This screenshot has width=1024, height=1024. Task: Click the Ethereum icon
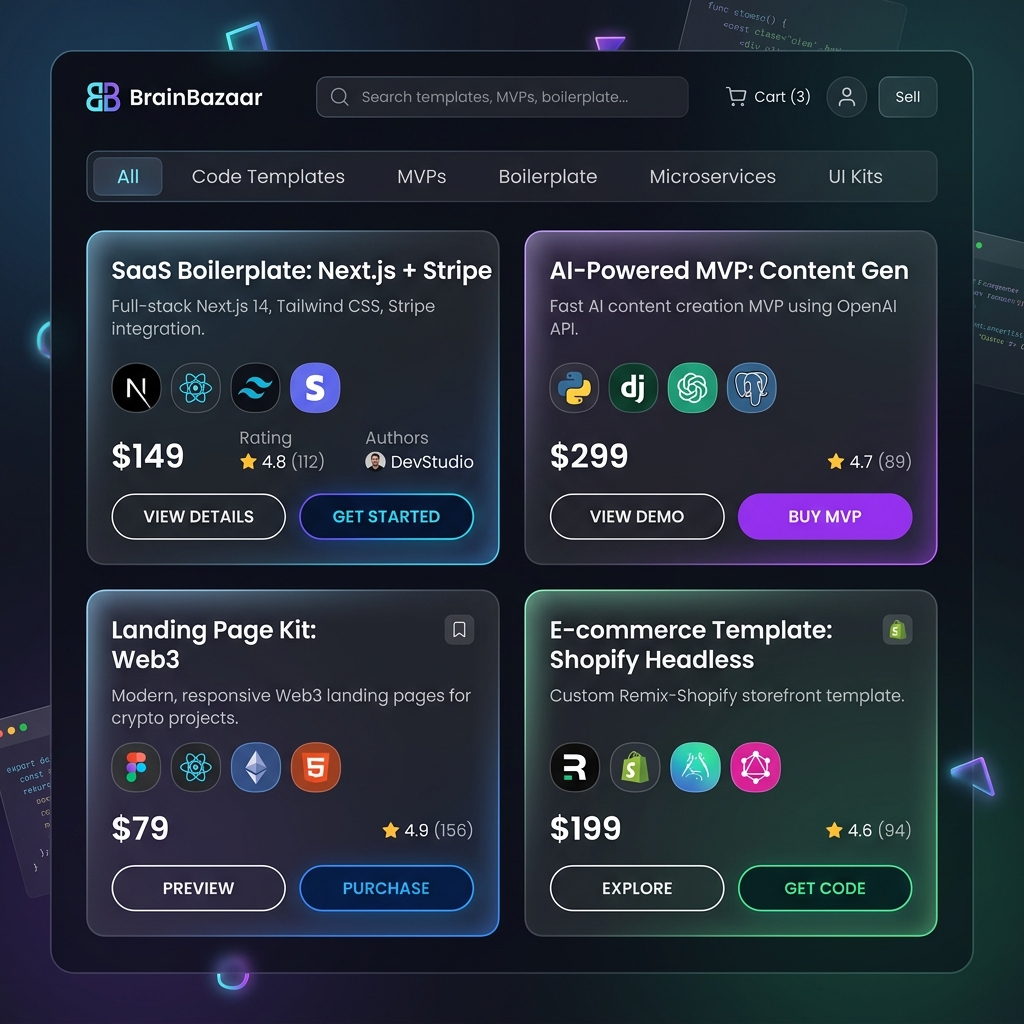click(x=256, y=767)
